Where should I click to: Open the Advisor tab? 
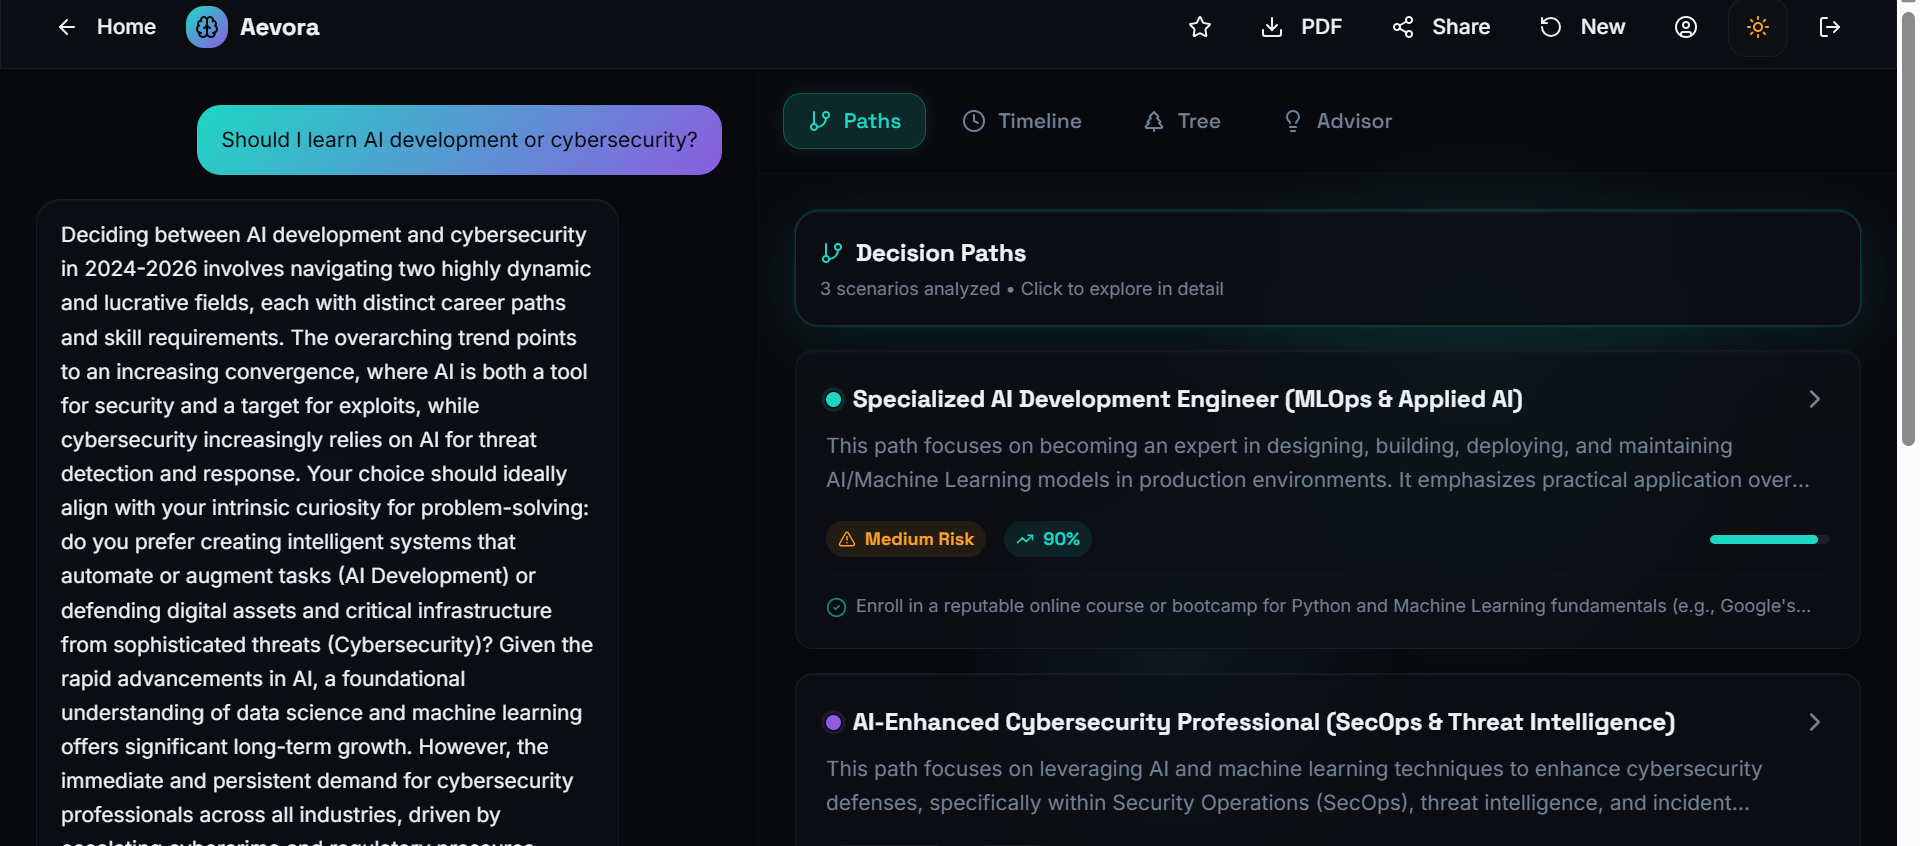(x=1337, y=121)
